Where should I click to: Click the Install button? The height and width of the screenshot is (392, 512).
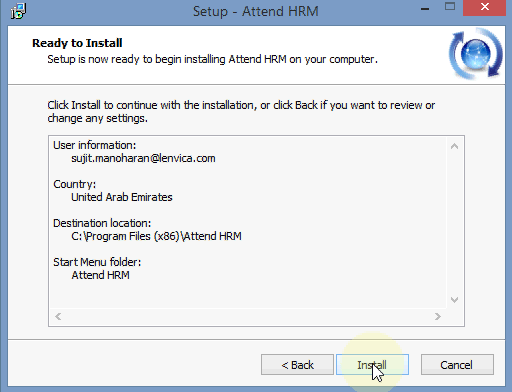click(372, 364)
